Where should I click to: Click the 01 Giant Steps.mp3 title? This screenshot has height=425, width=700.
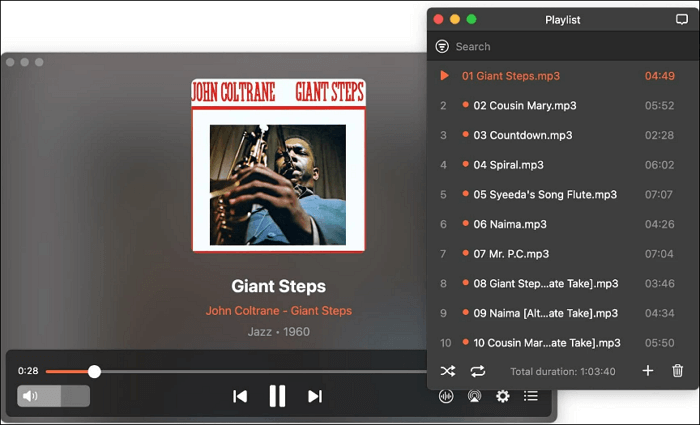pos(511,76)
